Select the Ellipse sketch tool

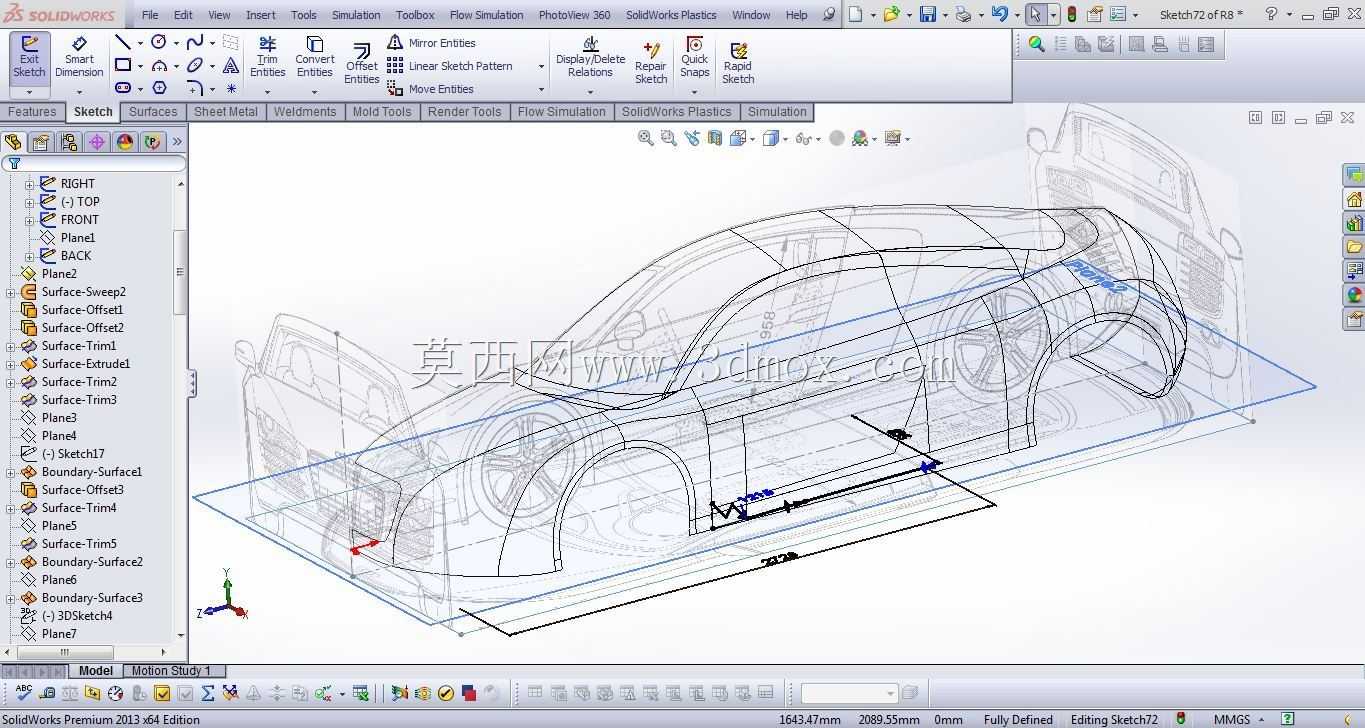(195, 65)
